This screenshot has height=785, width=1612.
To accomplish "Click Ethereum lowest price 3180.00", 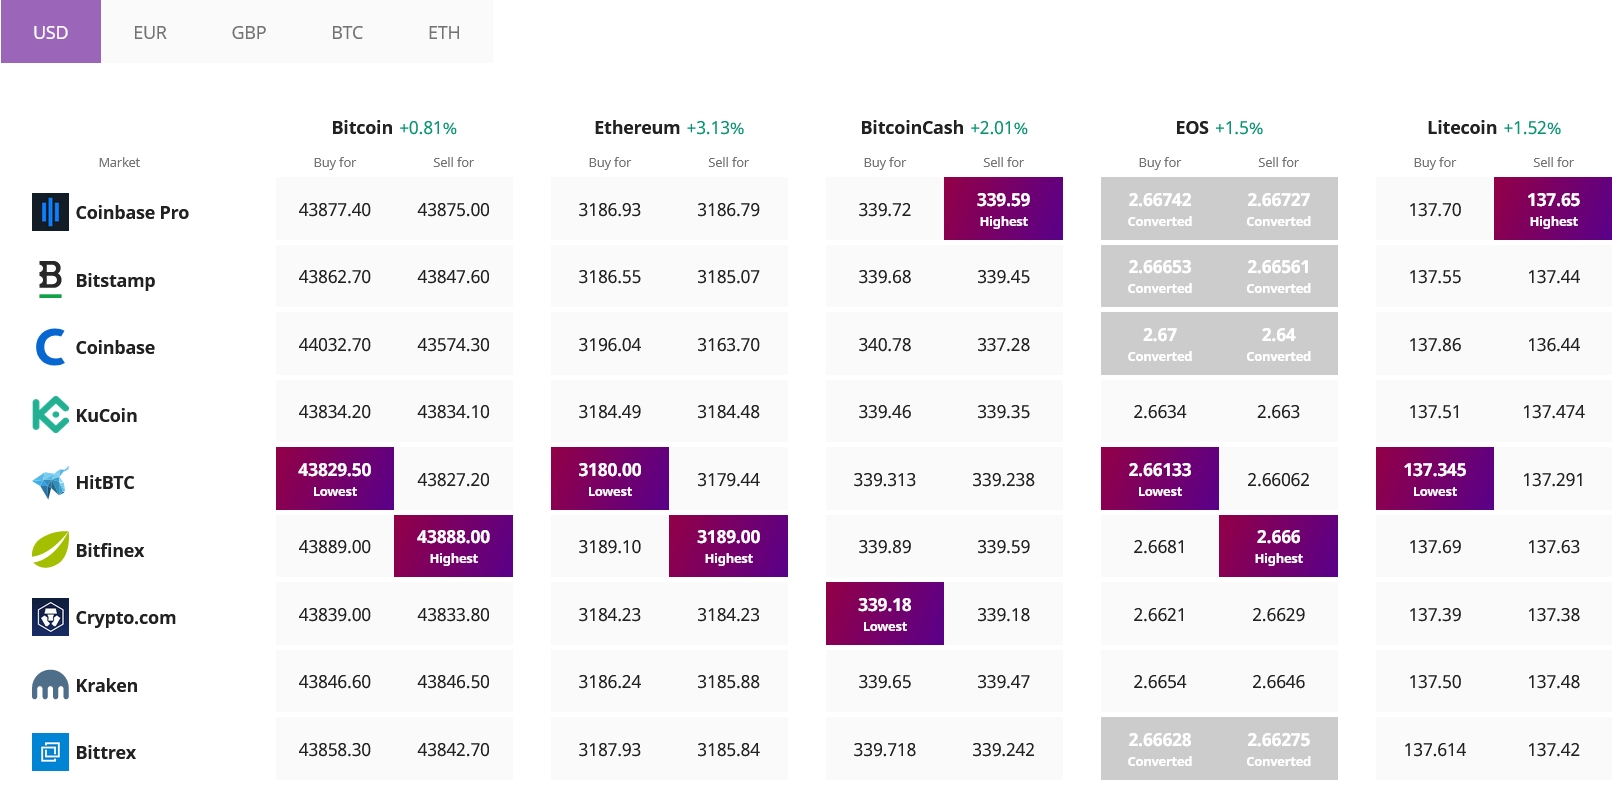I will [610, 479].
